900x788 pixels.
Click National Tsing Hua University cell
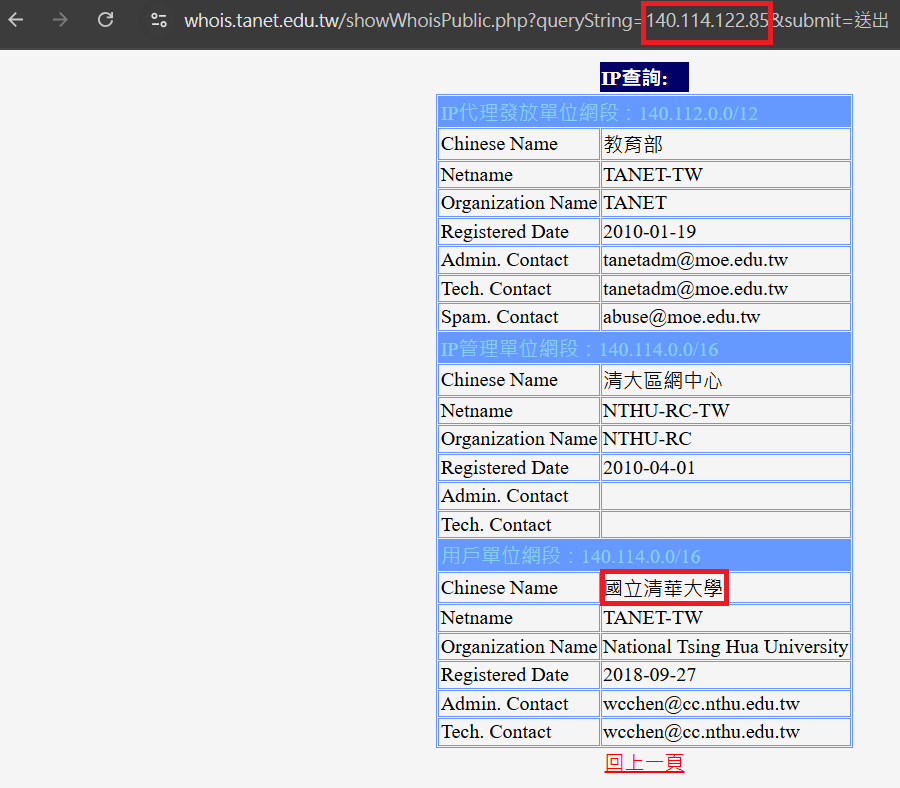pos(726,647)
